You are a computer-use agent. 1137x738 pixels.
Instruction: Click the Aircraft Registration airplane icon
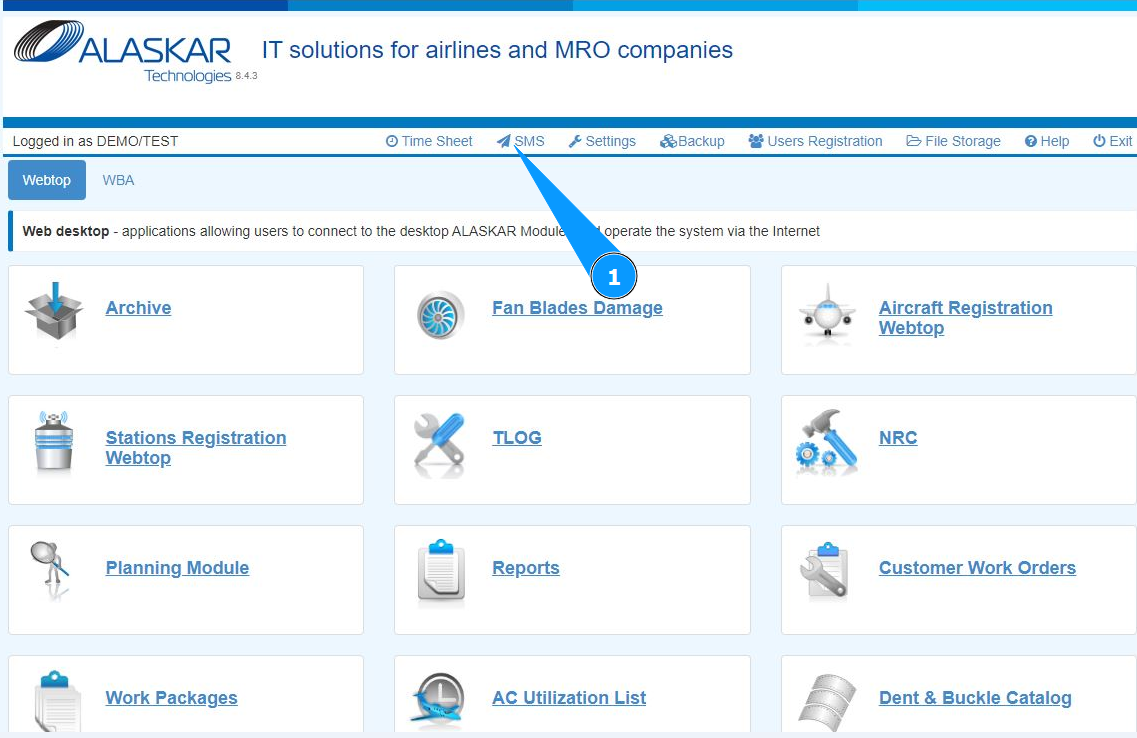[x=827, y=313]
